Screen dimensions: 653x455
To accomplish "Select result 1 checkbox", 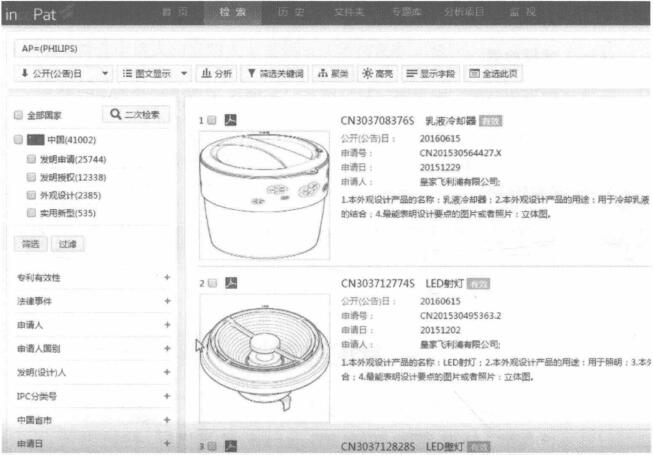I will 212,120.
